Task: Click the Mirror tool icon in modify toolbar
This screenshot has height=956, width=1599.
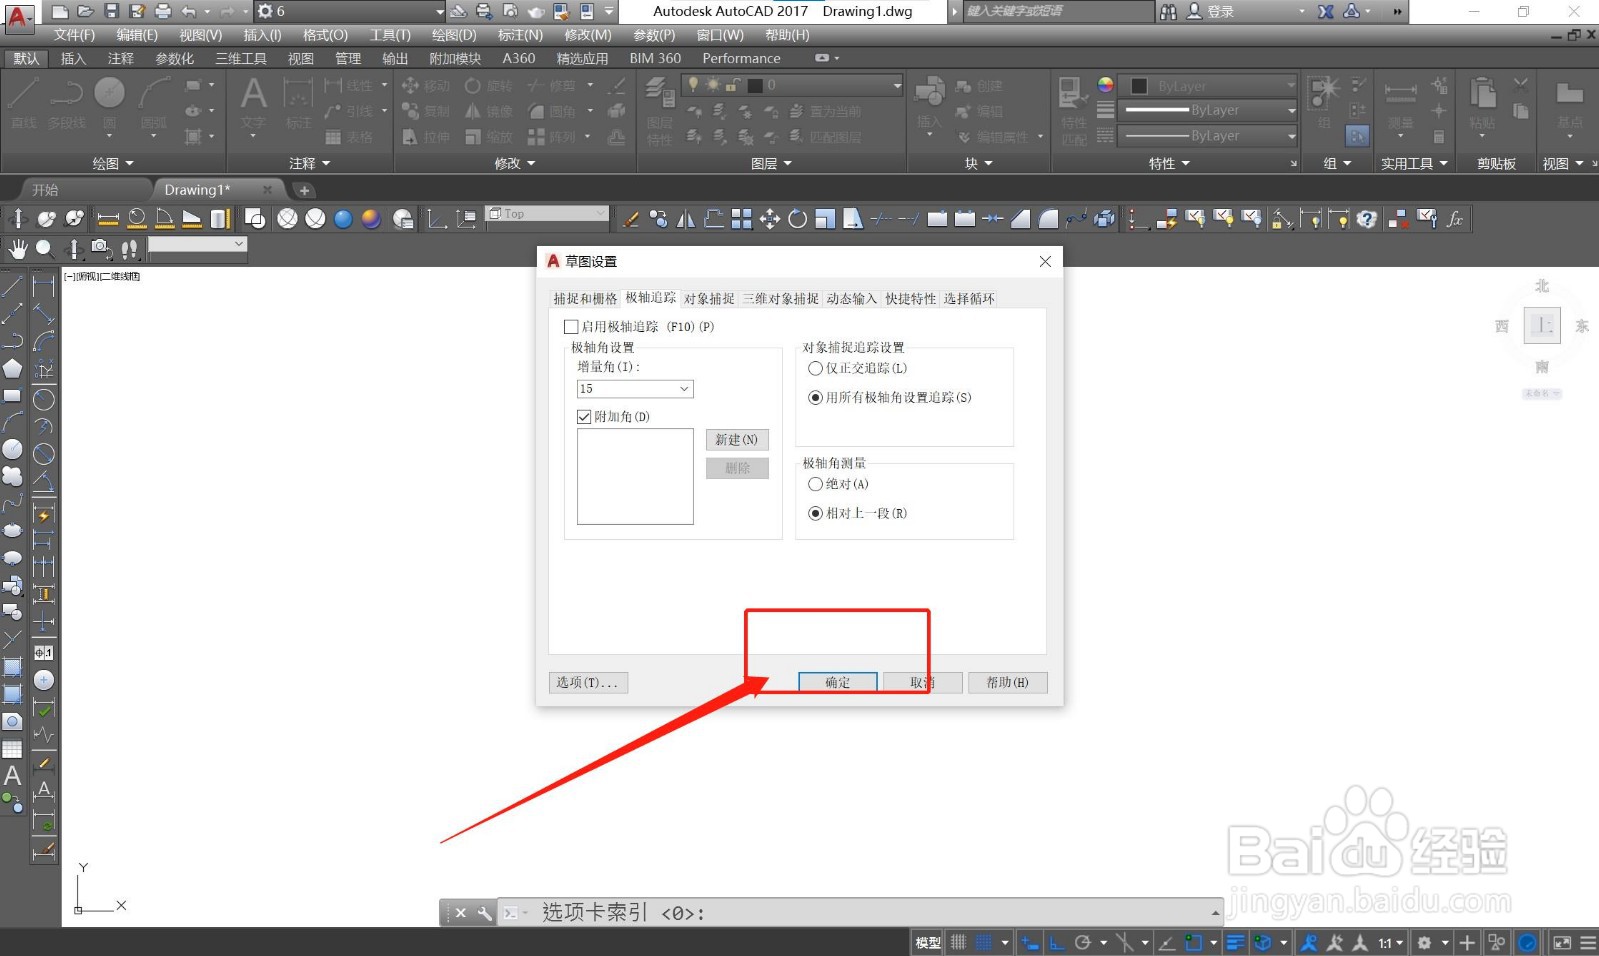Action: [686, 219]
